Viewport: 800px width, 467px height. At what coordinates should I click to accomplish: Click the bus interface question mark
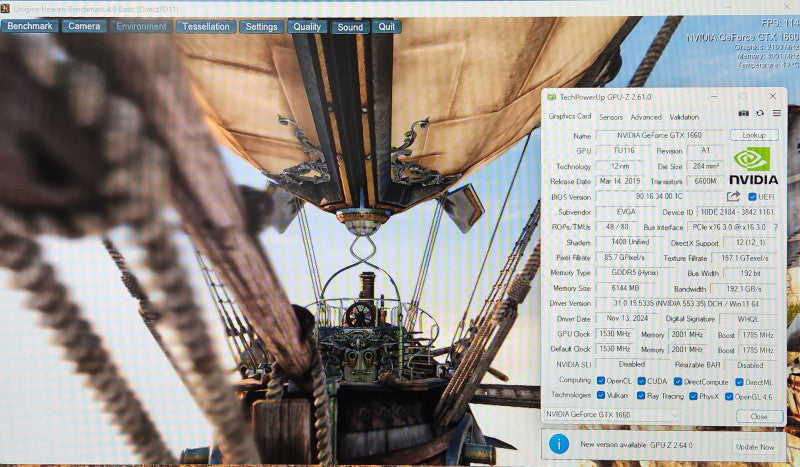pos(776,228)
